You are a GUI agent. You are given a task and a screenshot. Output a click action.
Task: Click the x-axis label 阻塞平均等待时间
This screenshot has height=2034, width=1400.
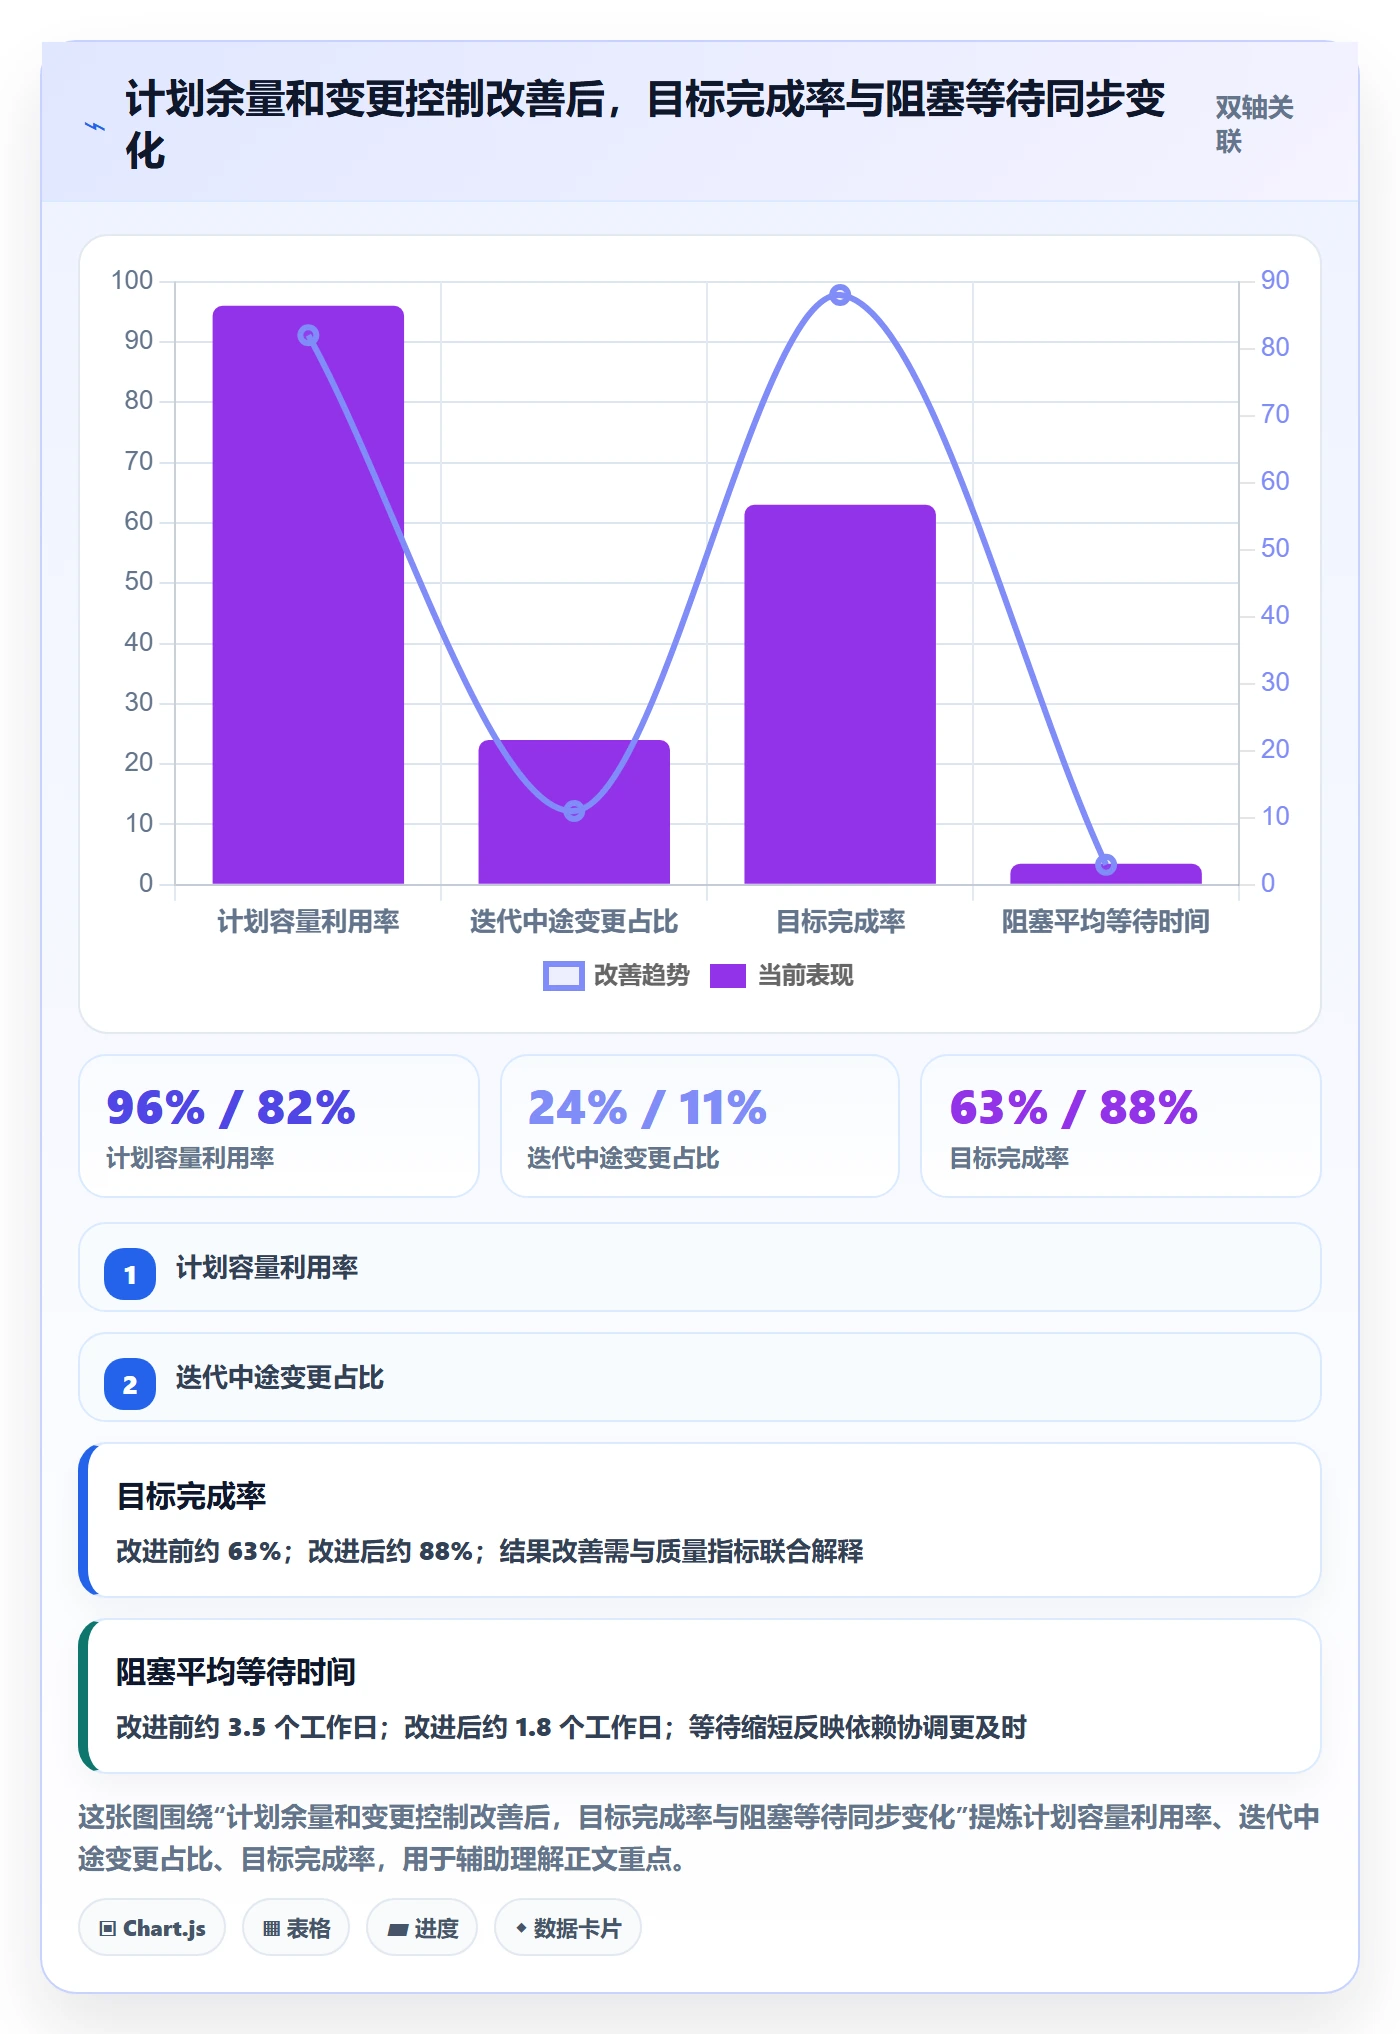(1106, 921)
